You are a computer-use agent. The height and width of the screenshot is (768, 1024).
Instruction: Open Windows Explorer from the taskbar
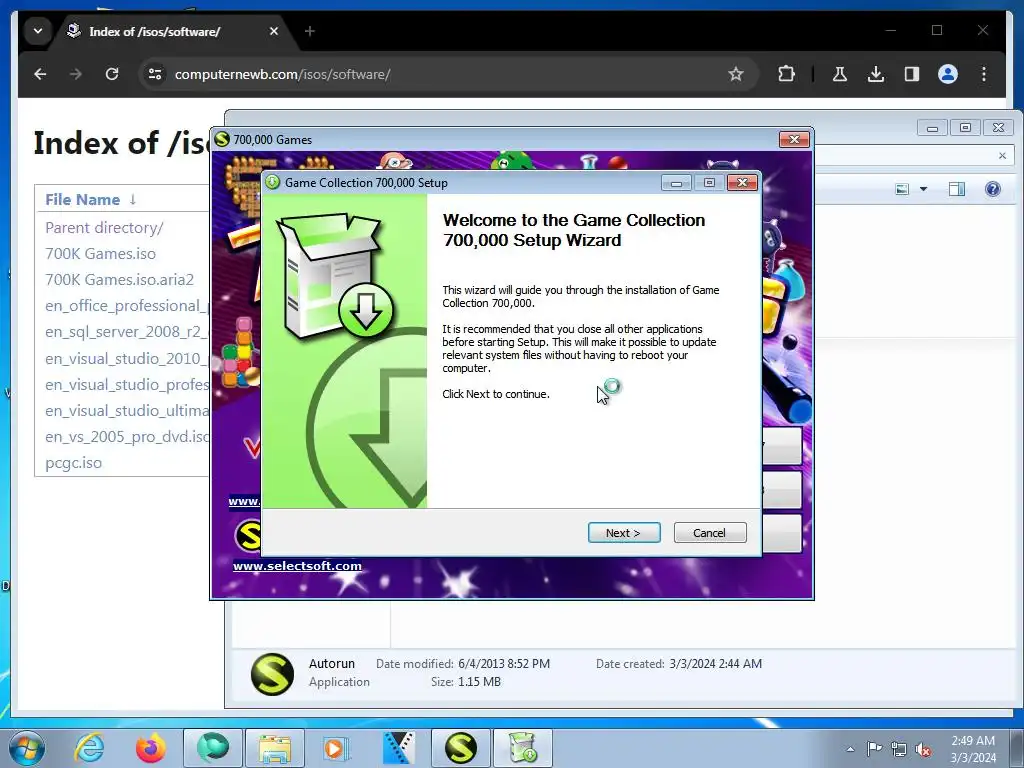click(x=274, y=748)
